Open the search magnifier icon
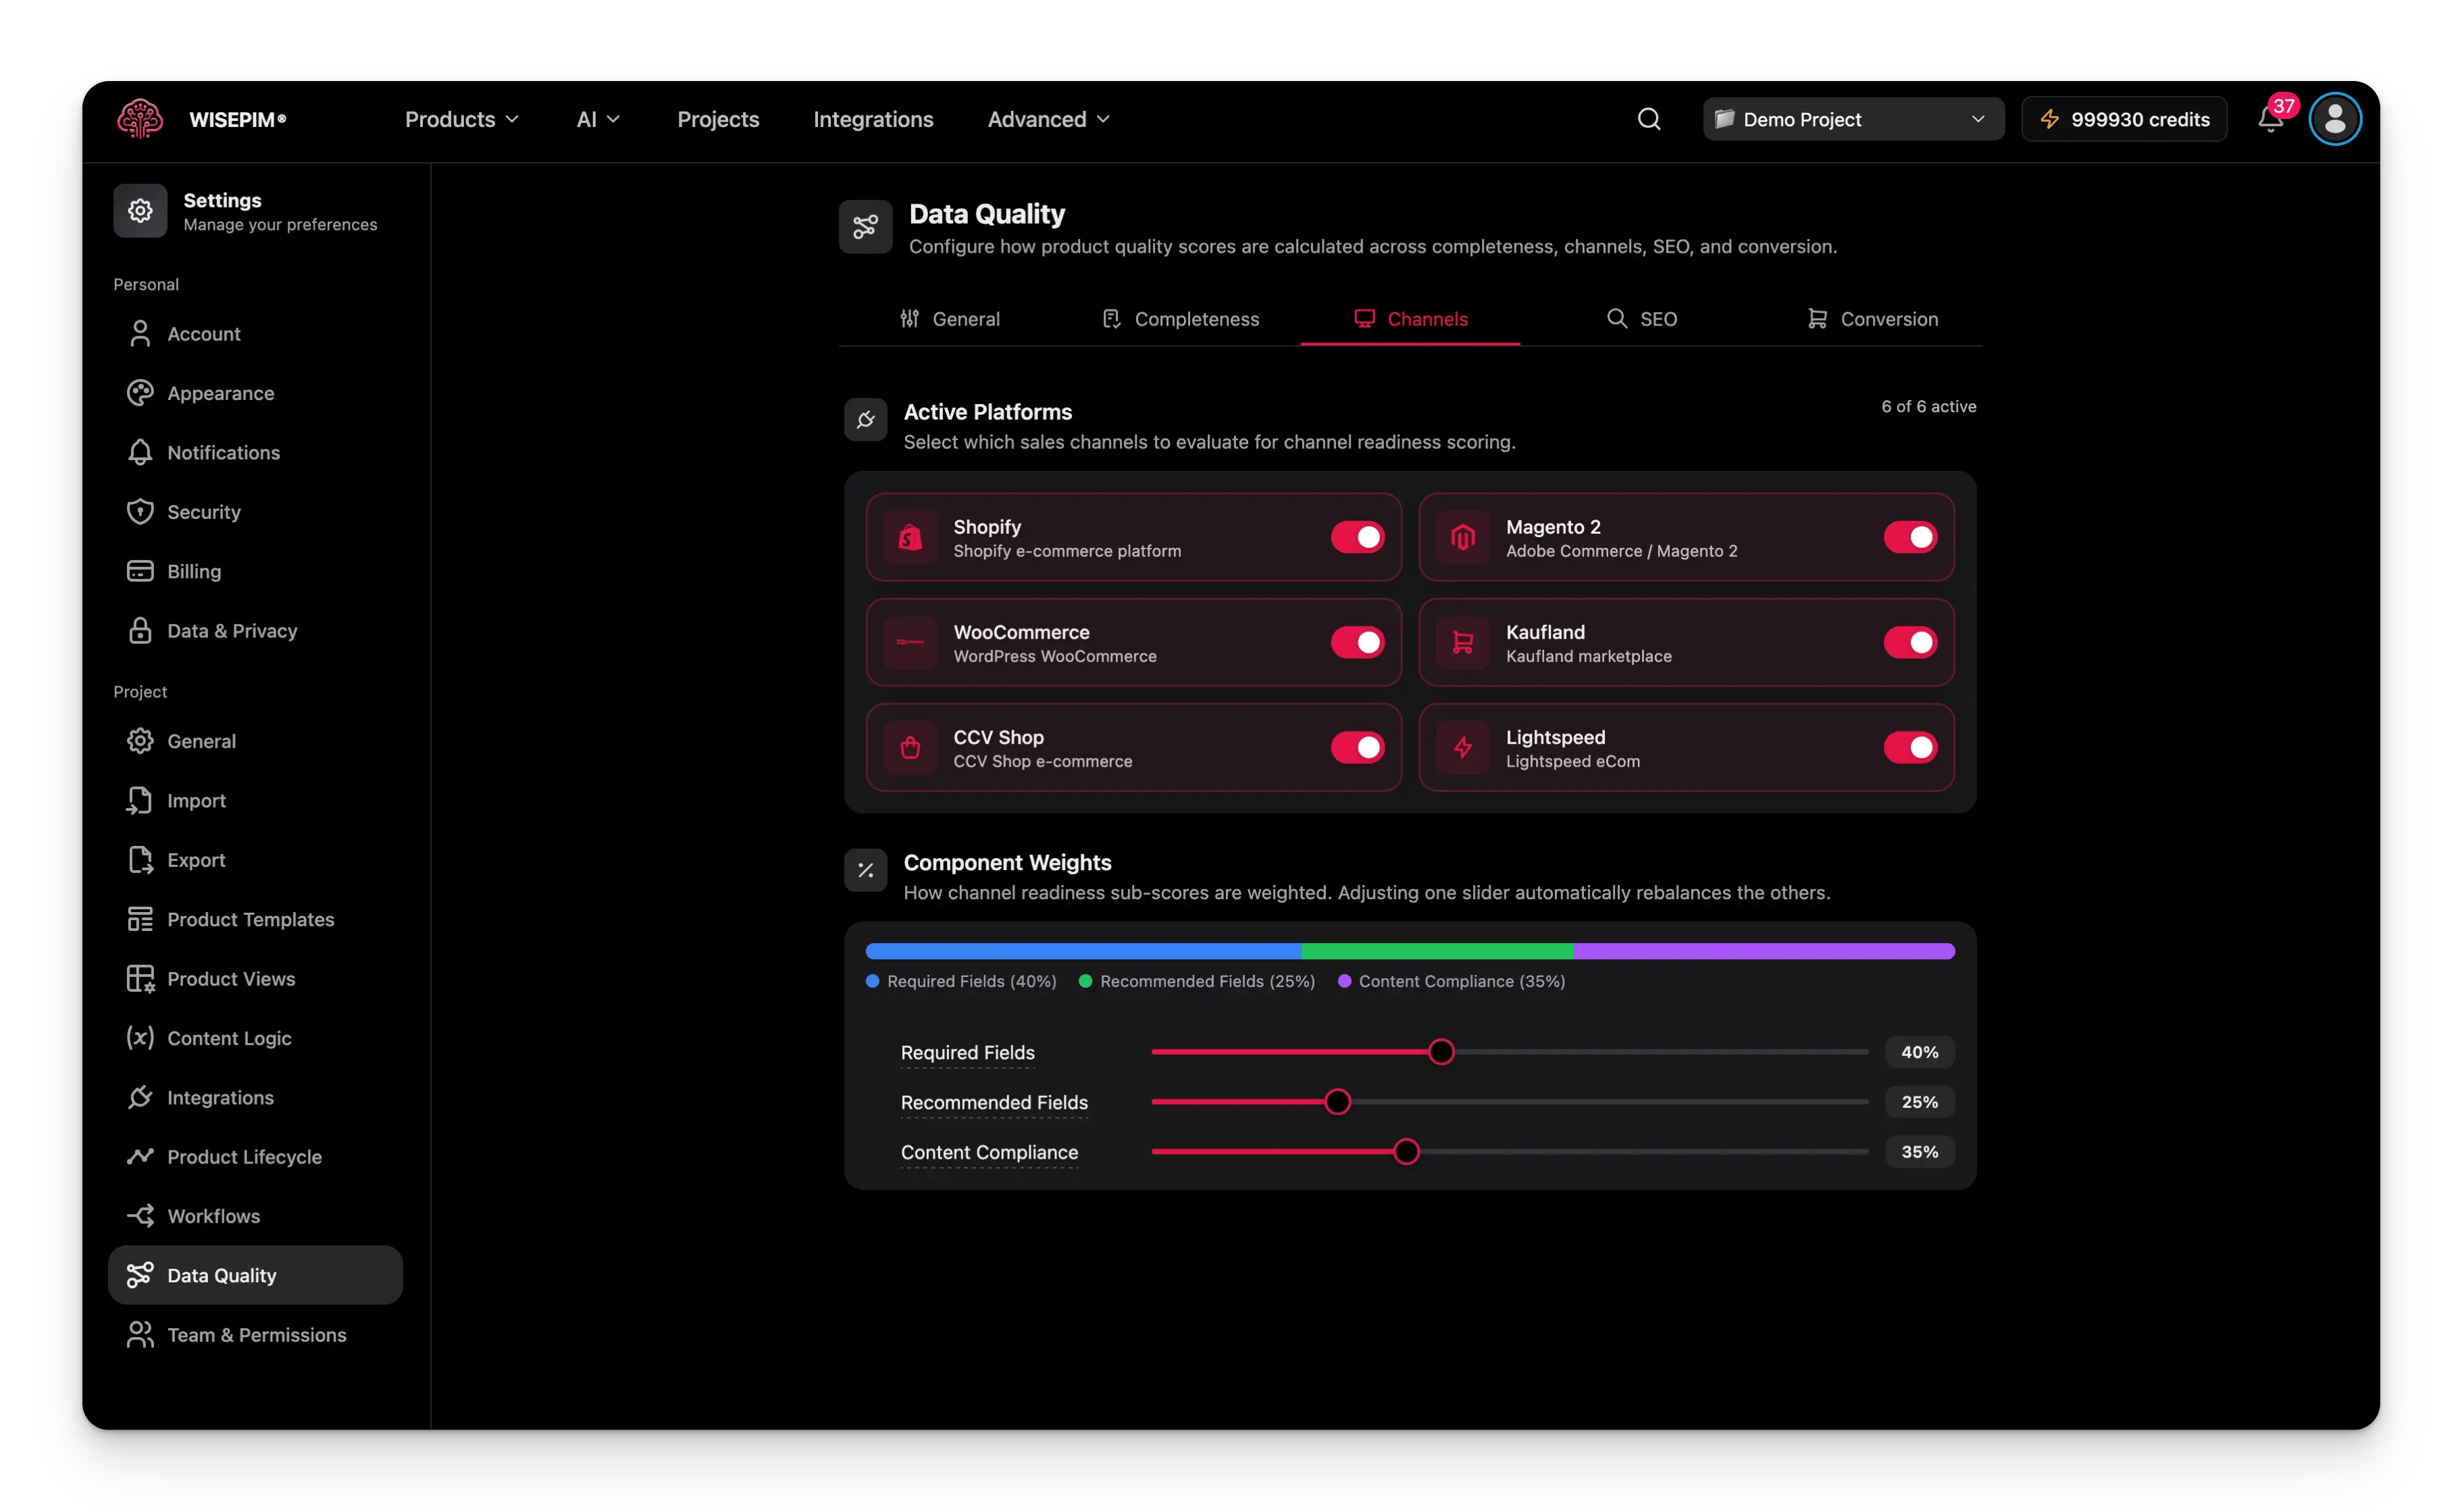This screenshot has width=2464, height=1512. click(x=1649, y=119)
